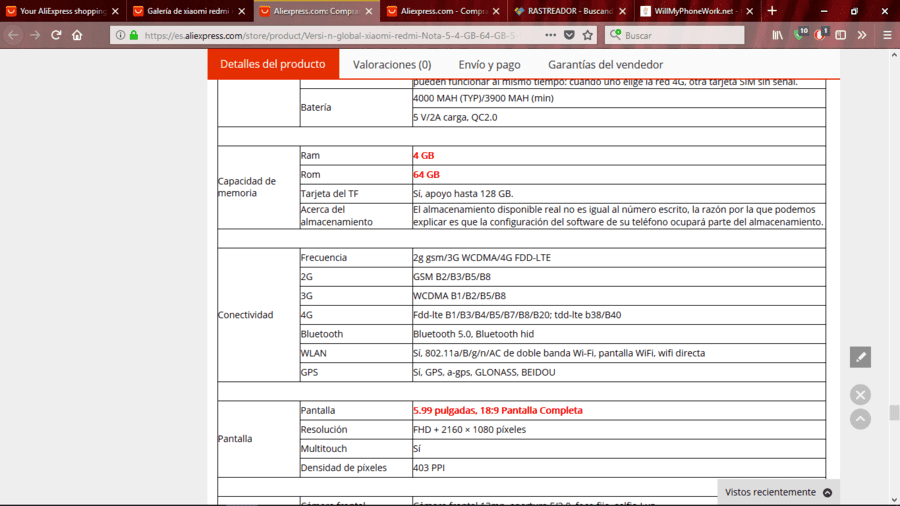The image size is (900, 506).
Task: Click '2g gsm/3G WCDMA/4G FDD-LTE' frequency cell
Action: pos(619,258)
